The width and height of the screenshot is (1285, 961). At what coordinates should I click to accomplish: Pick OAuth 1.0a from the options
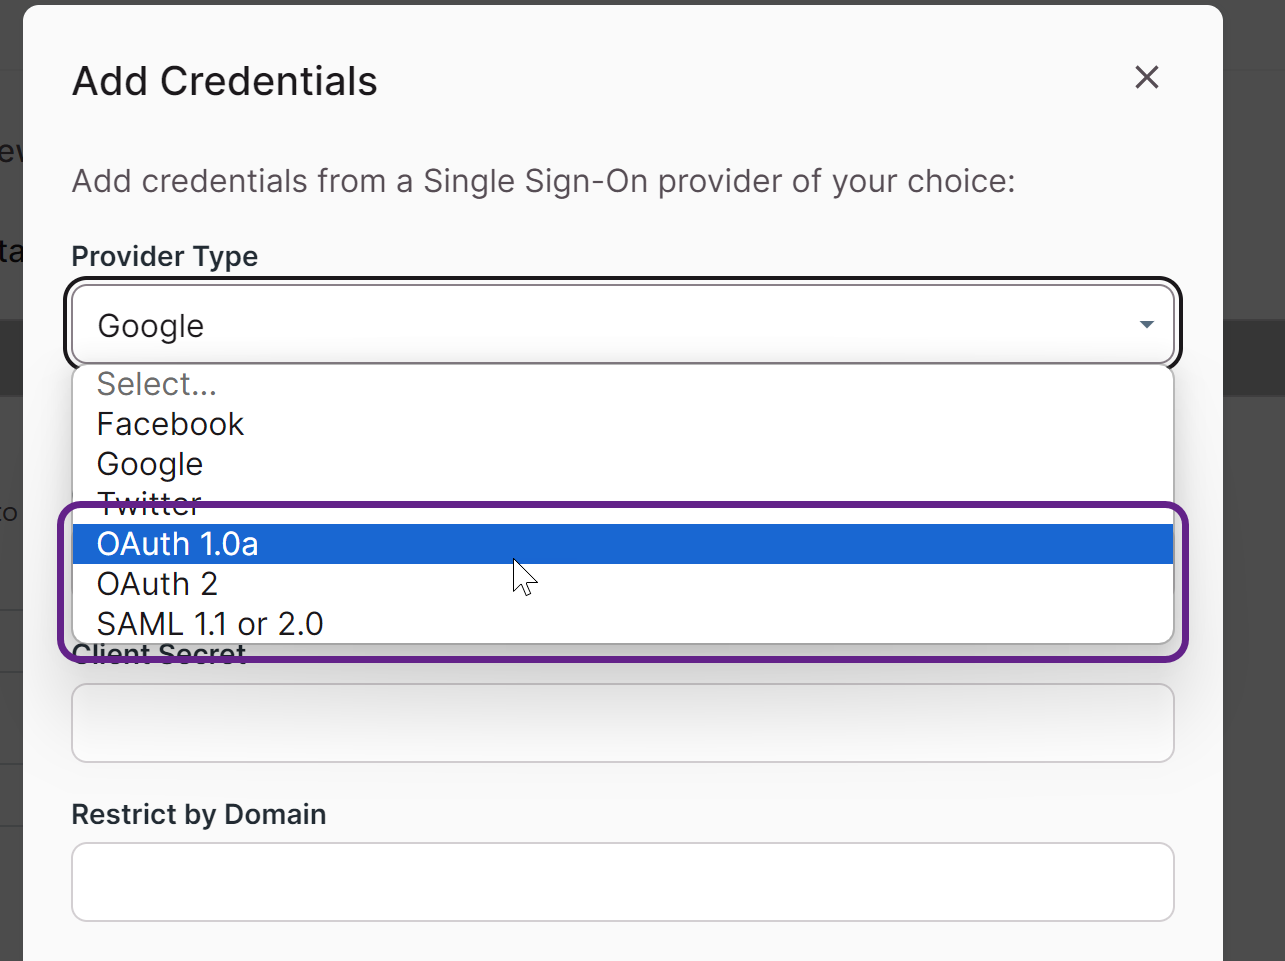coord(177,543)
